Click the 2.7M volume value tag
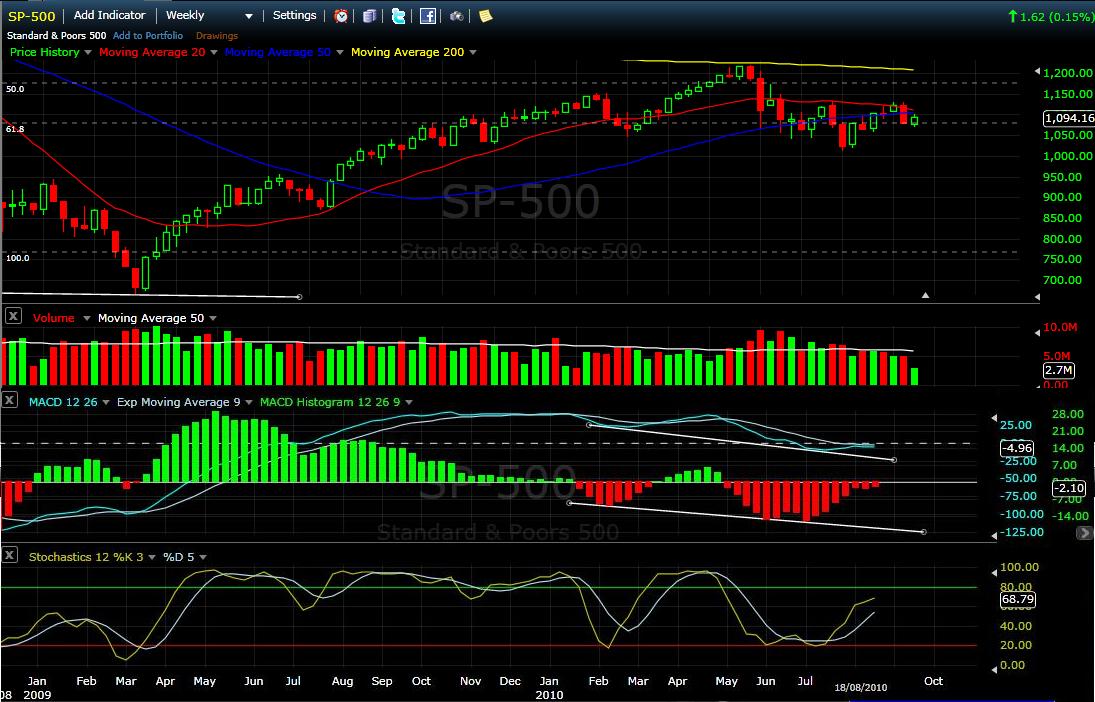This screenshot has height=702, width=1095. (x=1059, y=370)
